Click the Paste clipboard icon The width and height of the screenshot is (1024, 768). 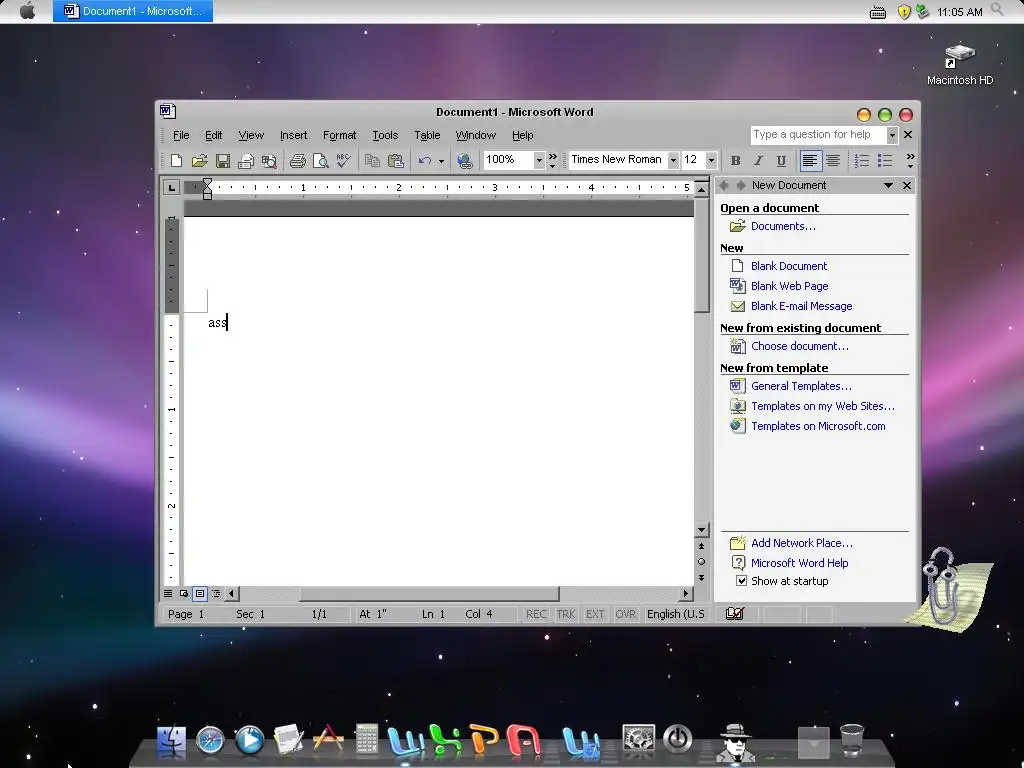click(396, 160)
